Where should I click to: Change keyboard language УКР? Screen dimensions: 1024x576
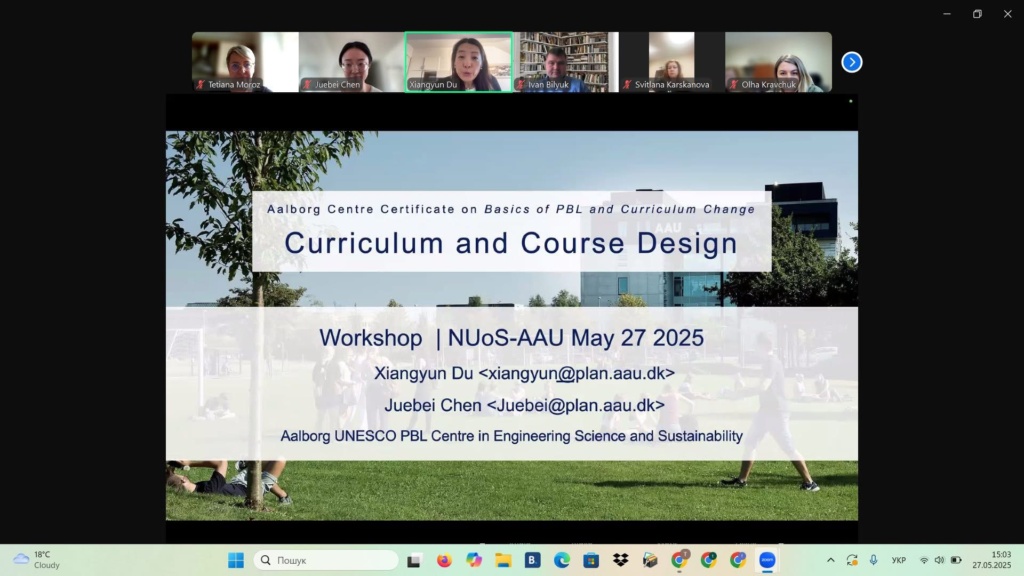899,560
